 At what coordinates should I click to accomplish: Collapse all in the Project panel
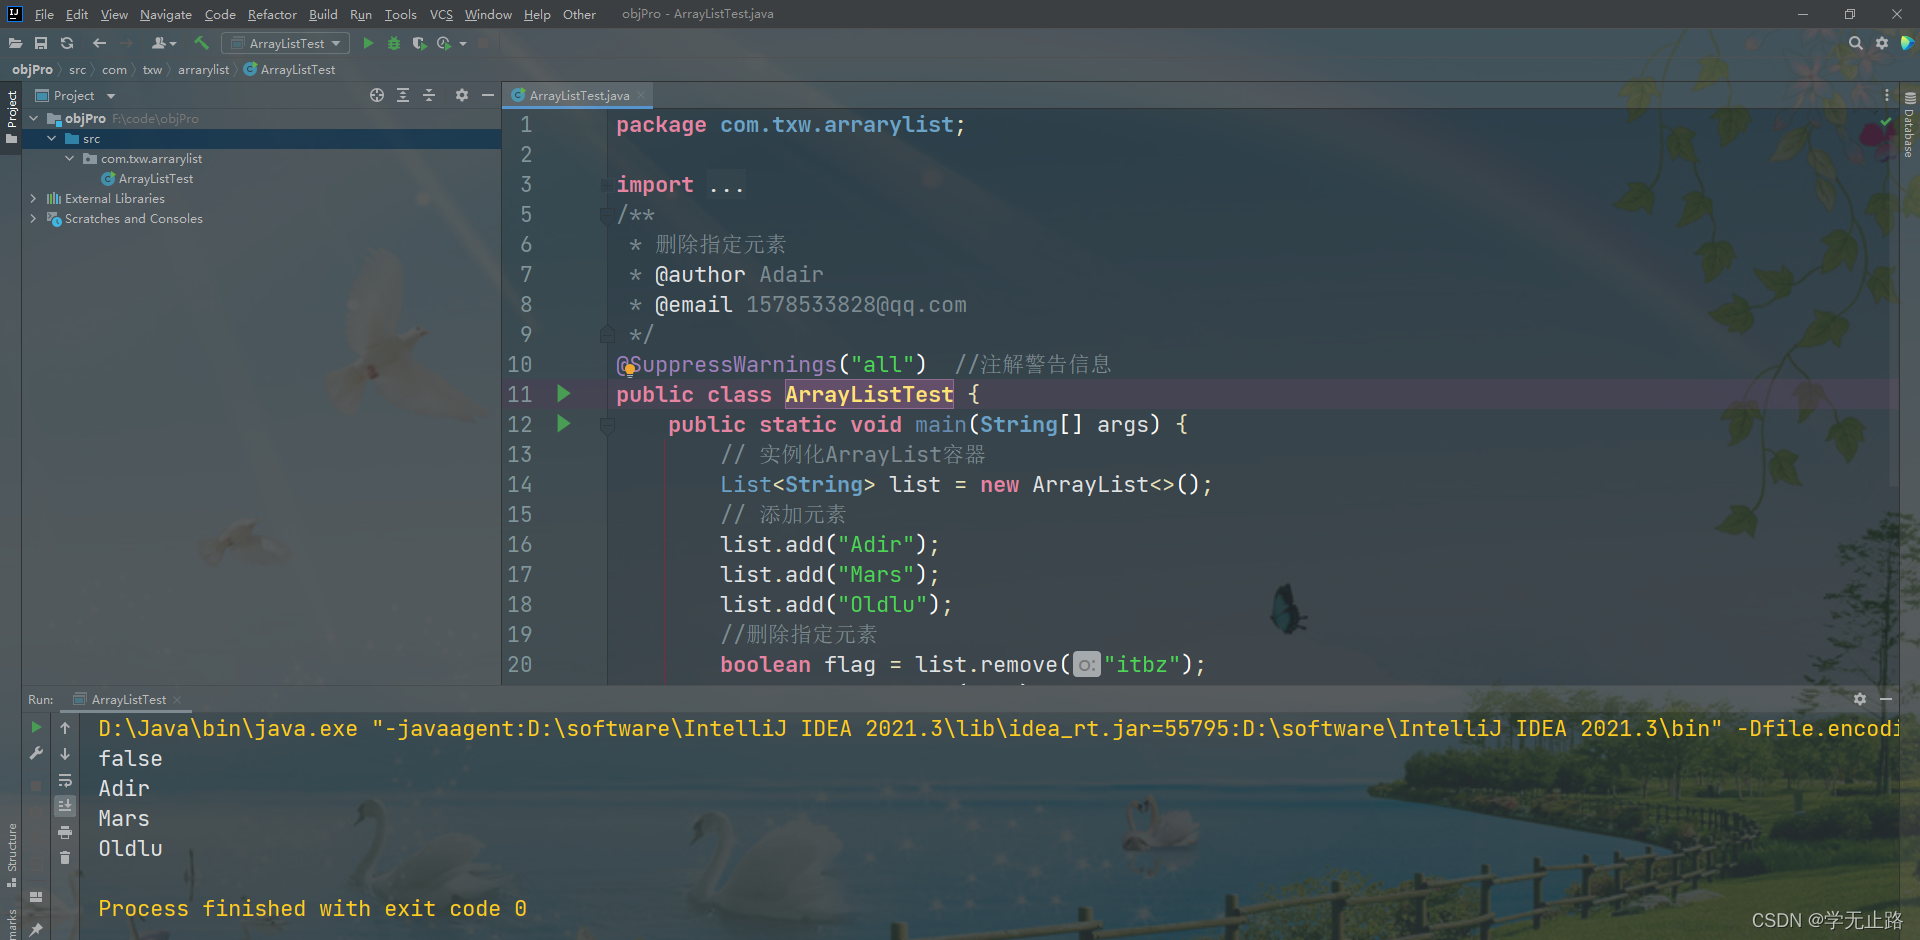pyautogui.click(x=429, y=95)
